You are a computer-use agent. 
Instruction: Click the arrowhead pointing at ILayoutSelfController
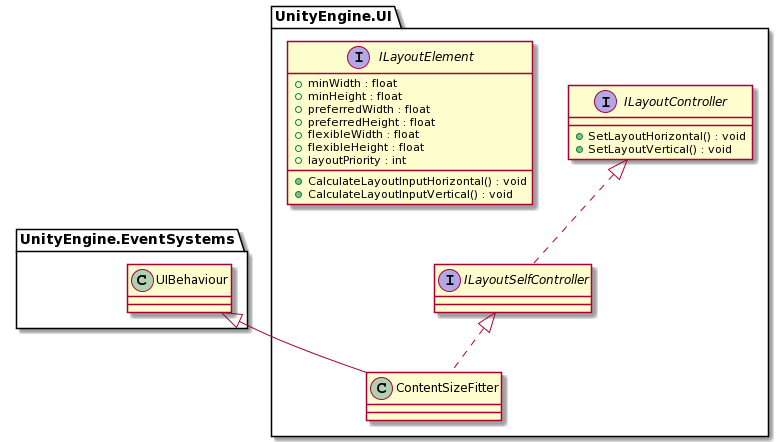click(488, 322)
